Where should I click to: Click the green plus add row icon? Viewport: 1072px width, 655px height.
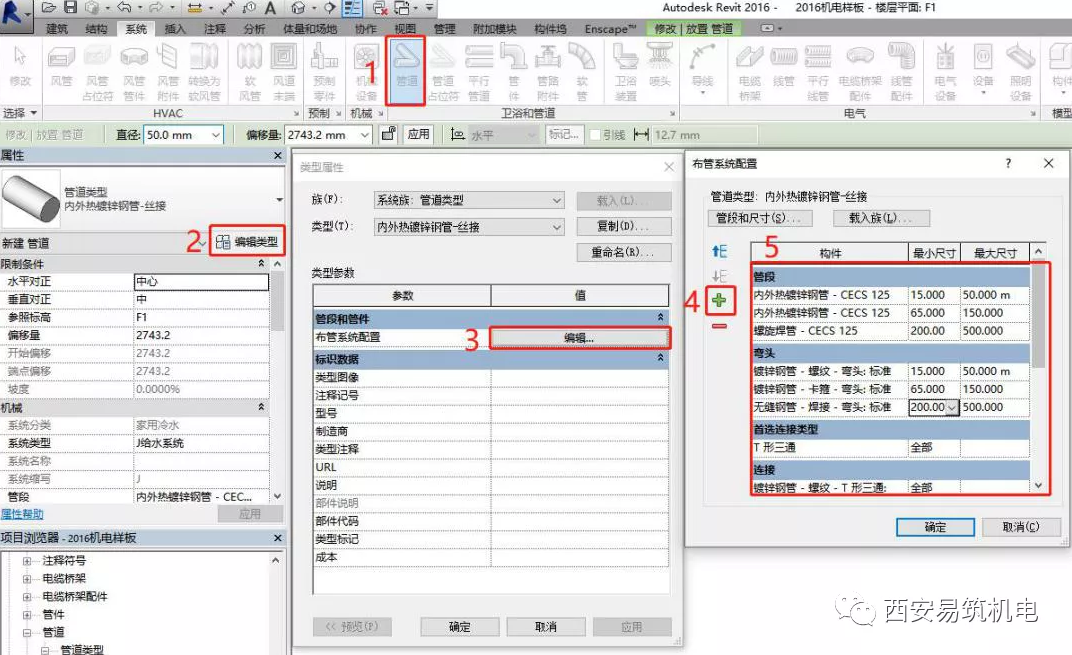(719, 301)
